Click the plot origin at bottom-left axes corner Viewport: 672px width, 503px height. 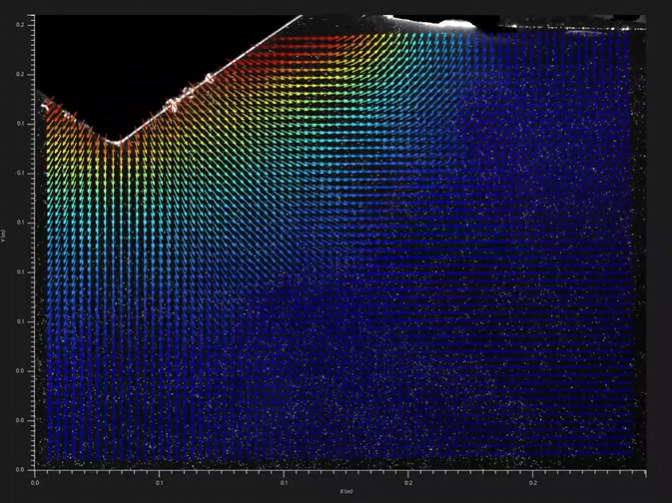pos(36,469)
